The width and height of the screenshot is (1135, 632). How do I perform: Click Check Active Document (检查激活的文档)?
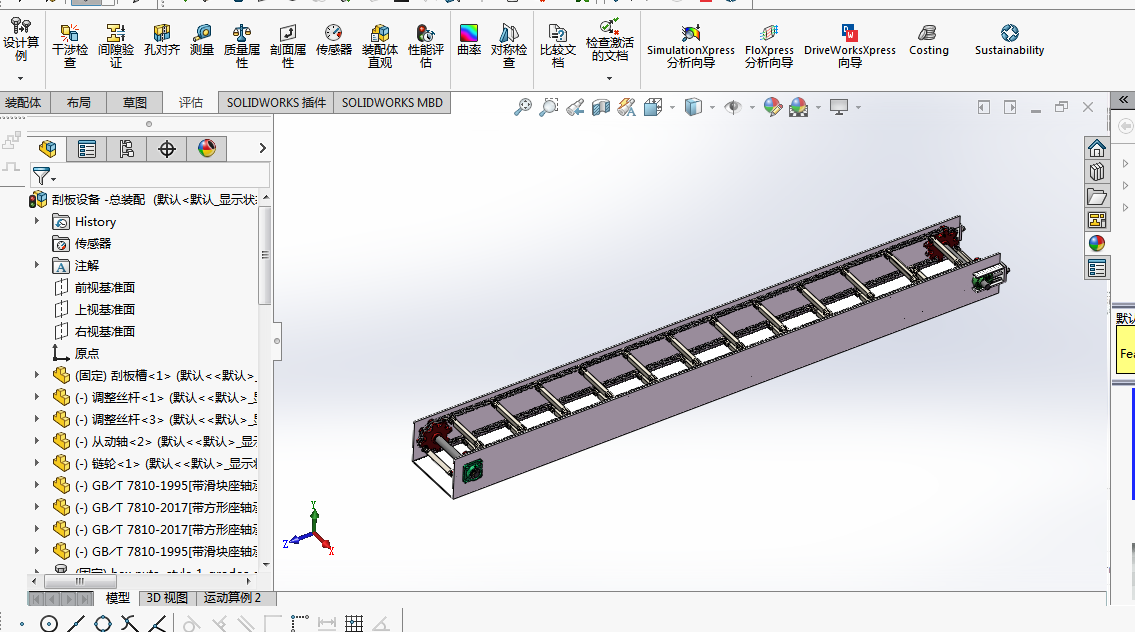click(609, 41)
